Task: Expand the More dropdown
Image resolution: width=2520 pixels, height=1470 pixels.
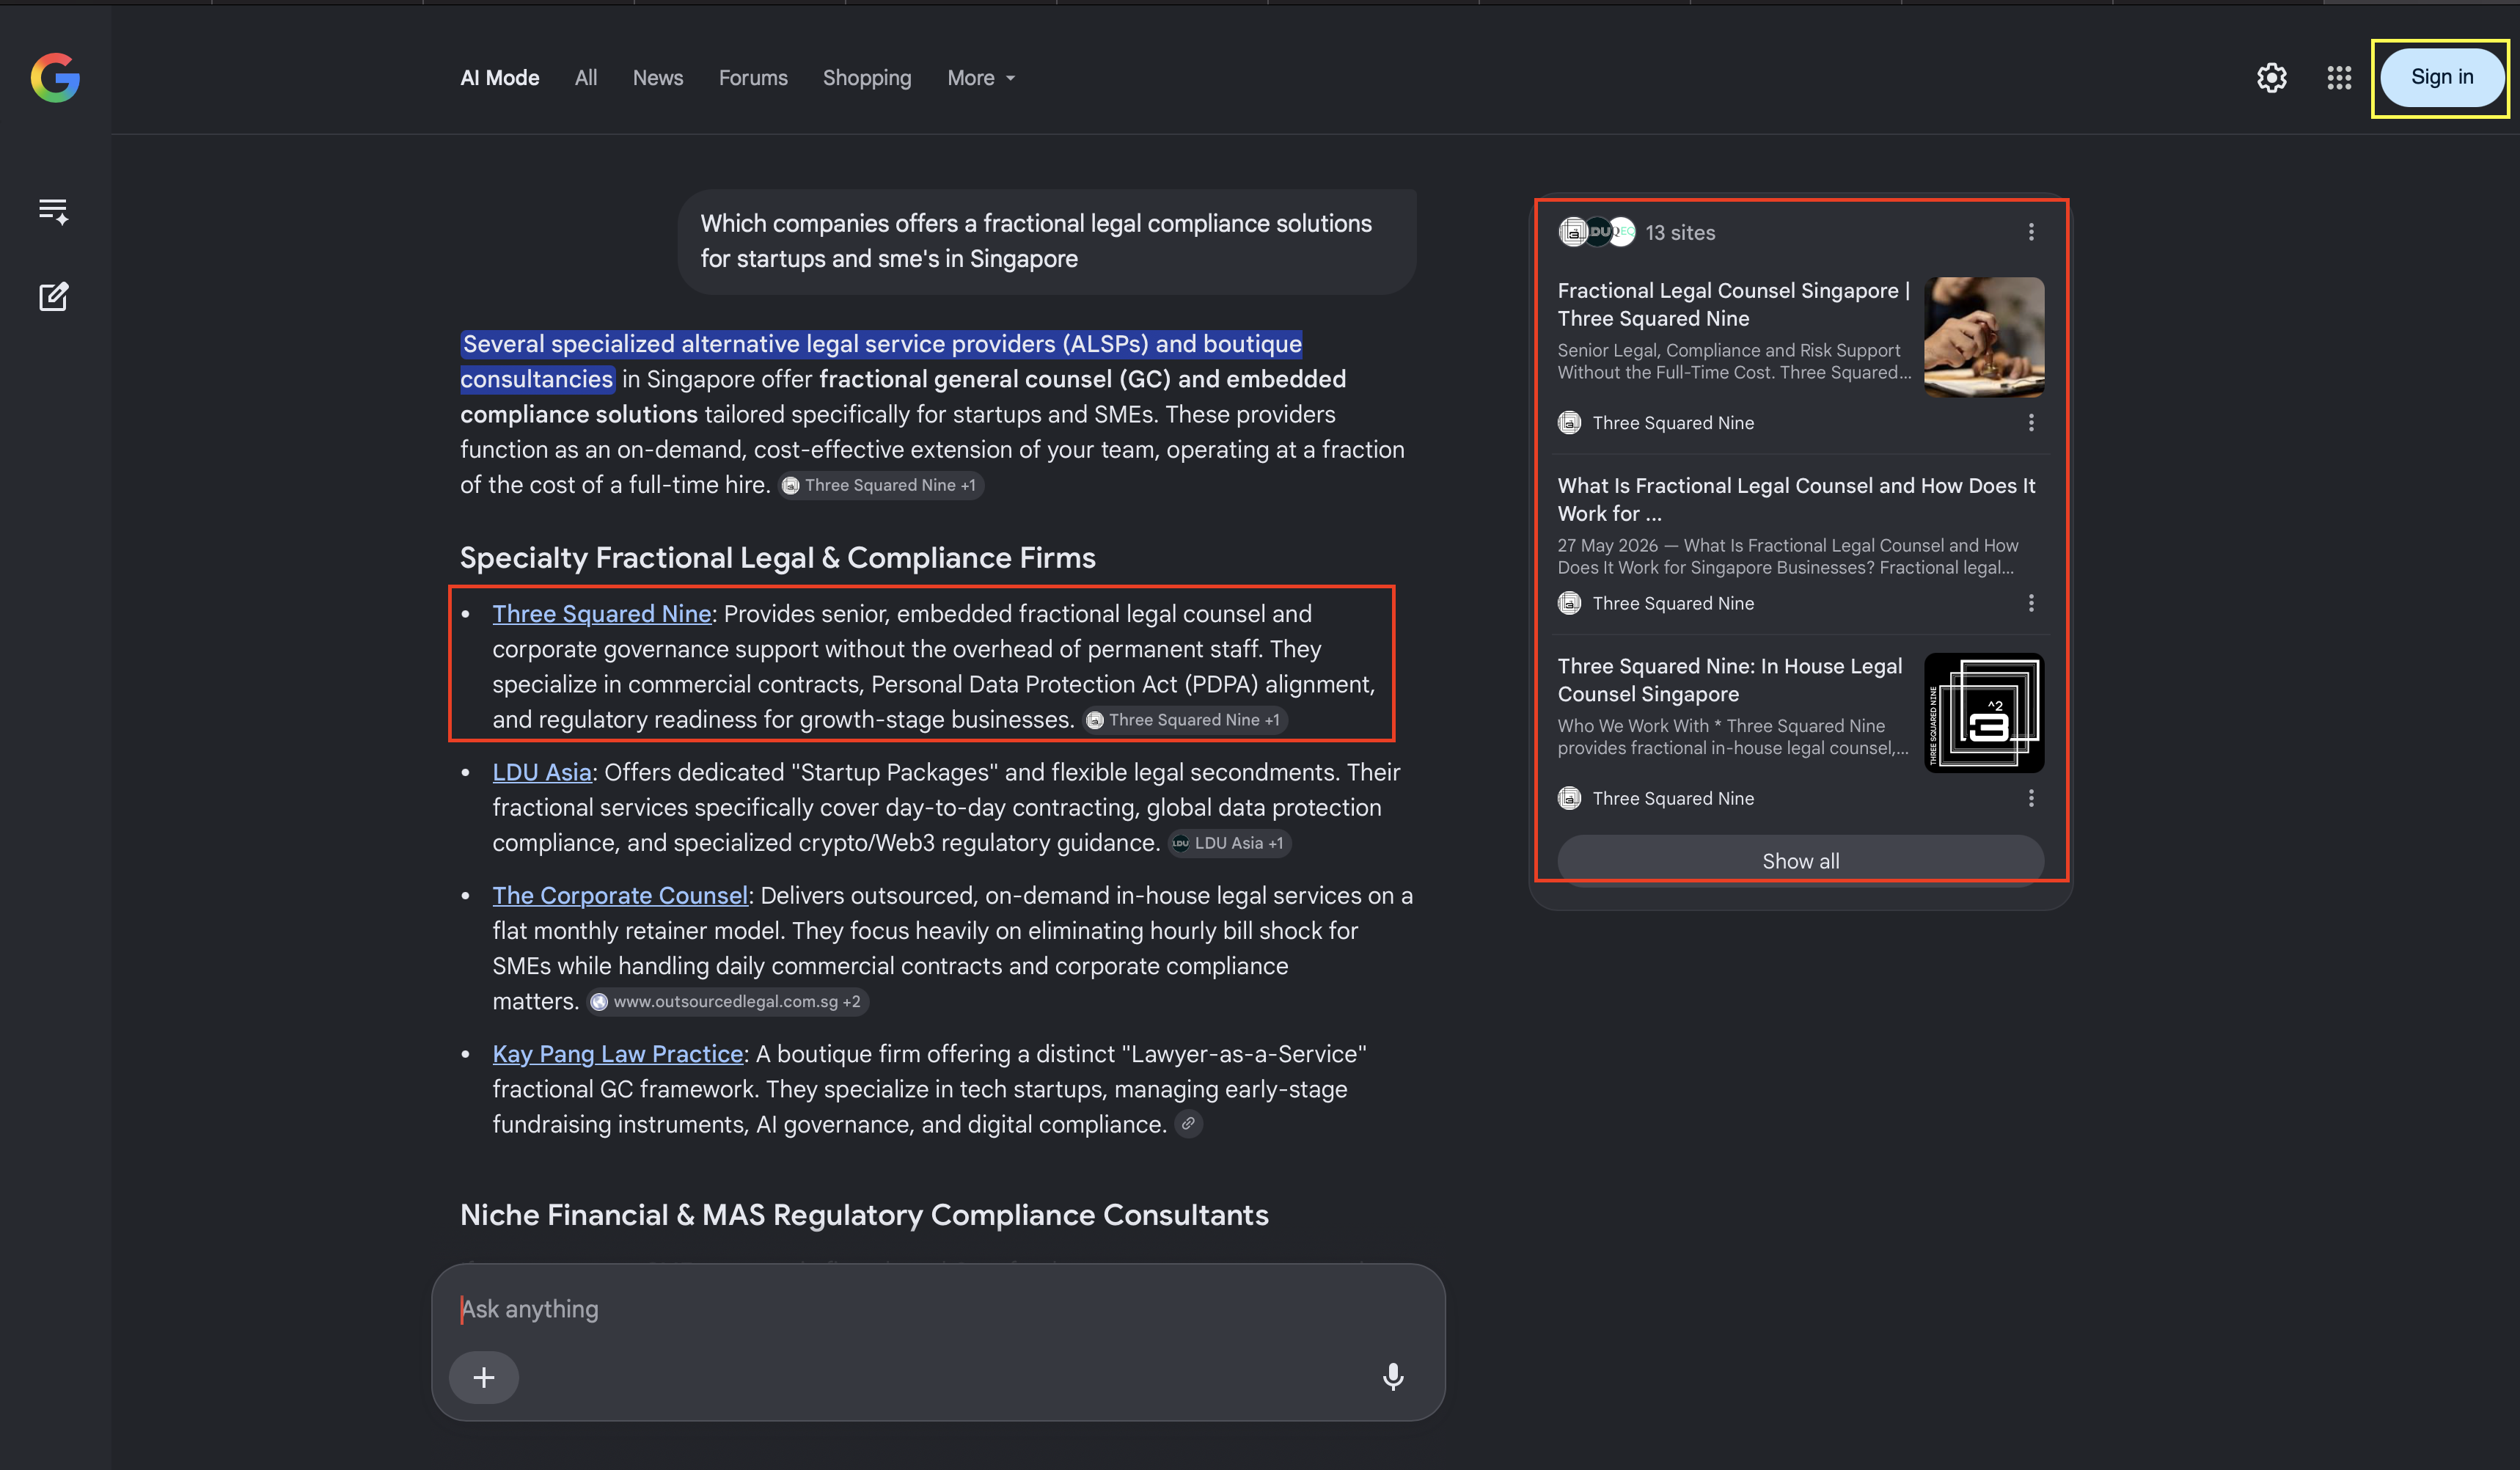Action: point(981,78)
